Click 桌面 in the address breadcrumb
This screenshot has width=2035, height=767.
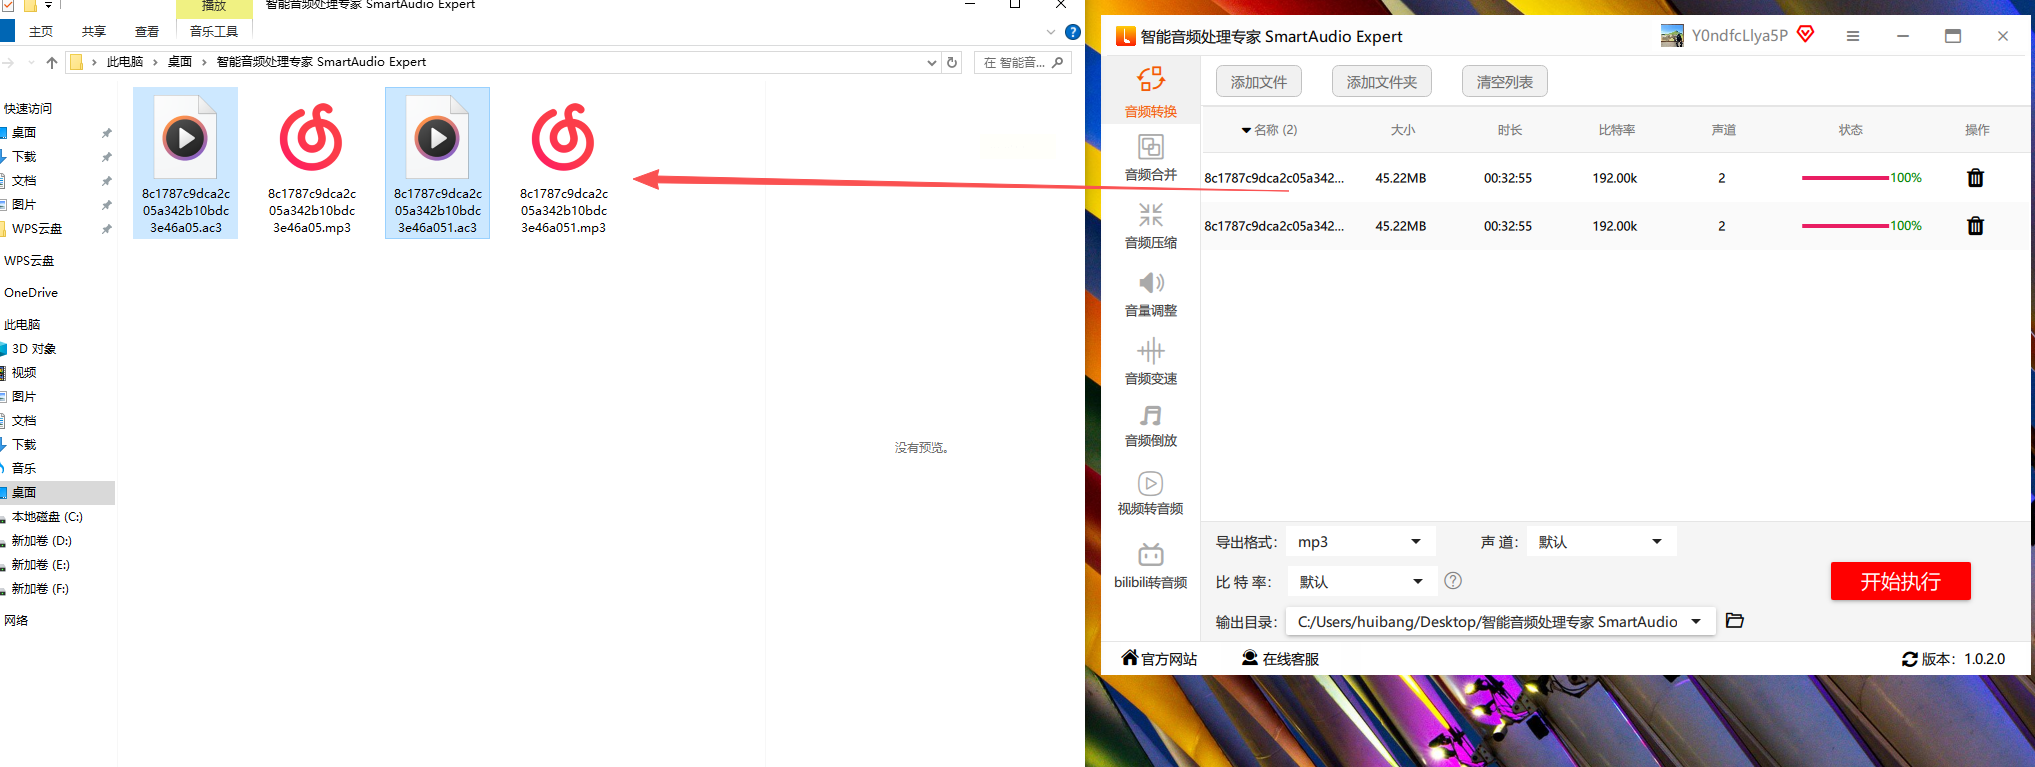pos(180,62)
